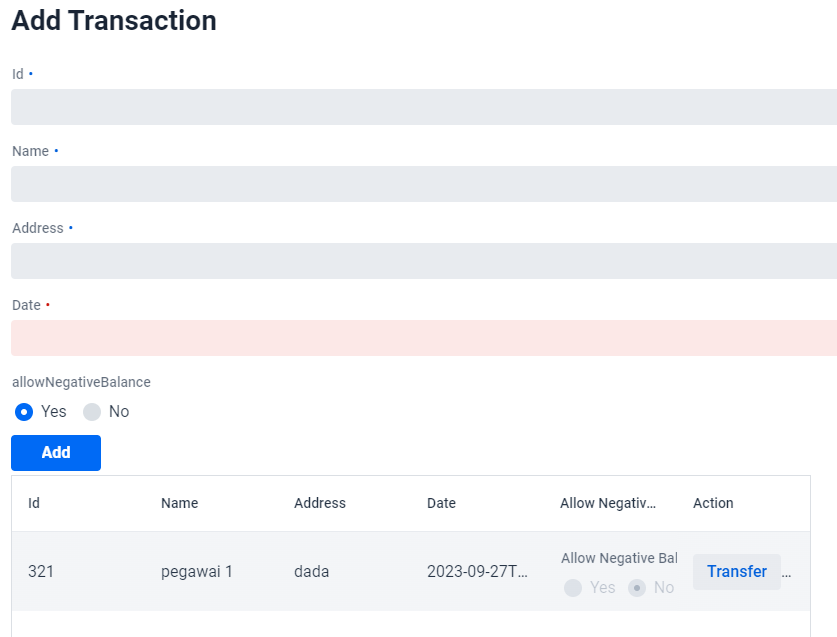Click the Transfer button for pegawai 1

[x=736, y=572]
